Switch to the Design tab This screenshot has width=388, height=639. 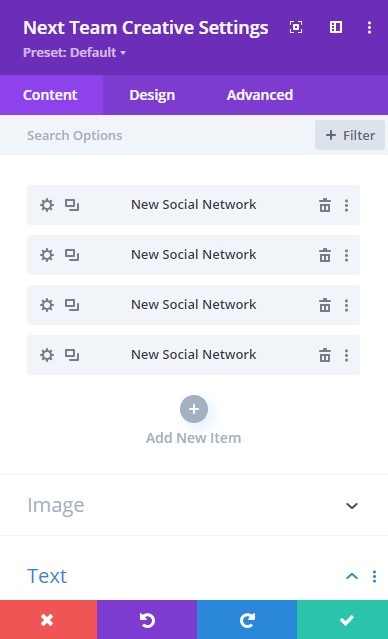point(152,95)
